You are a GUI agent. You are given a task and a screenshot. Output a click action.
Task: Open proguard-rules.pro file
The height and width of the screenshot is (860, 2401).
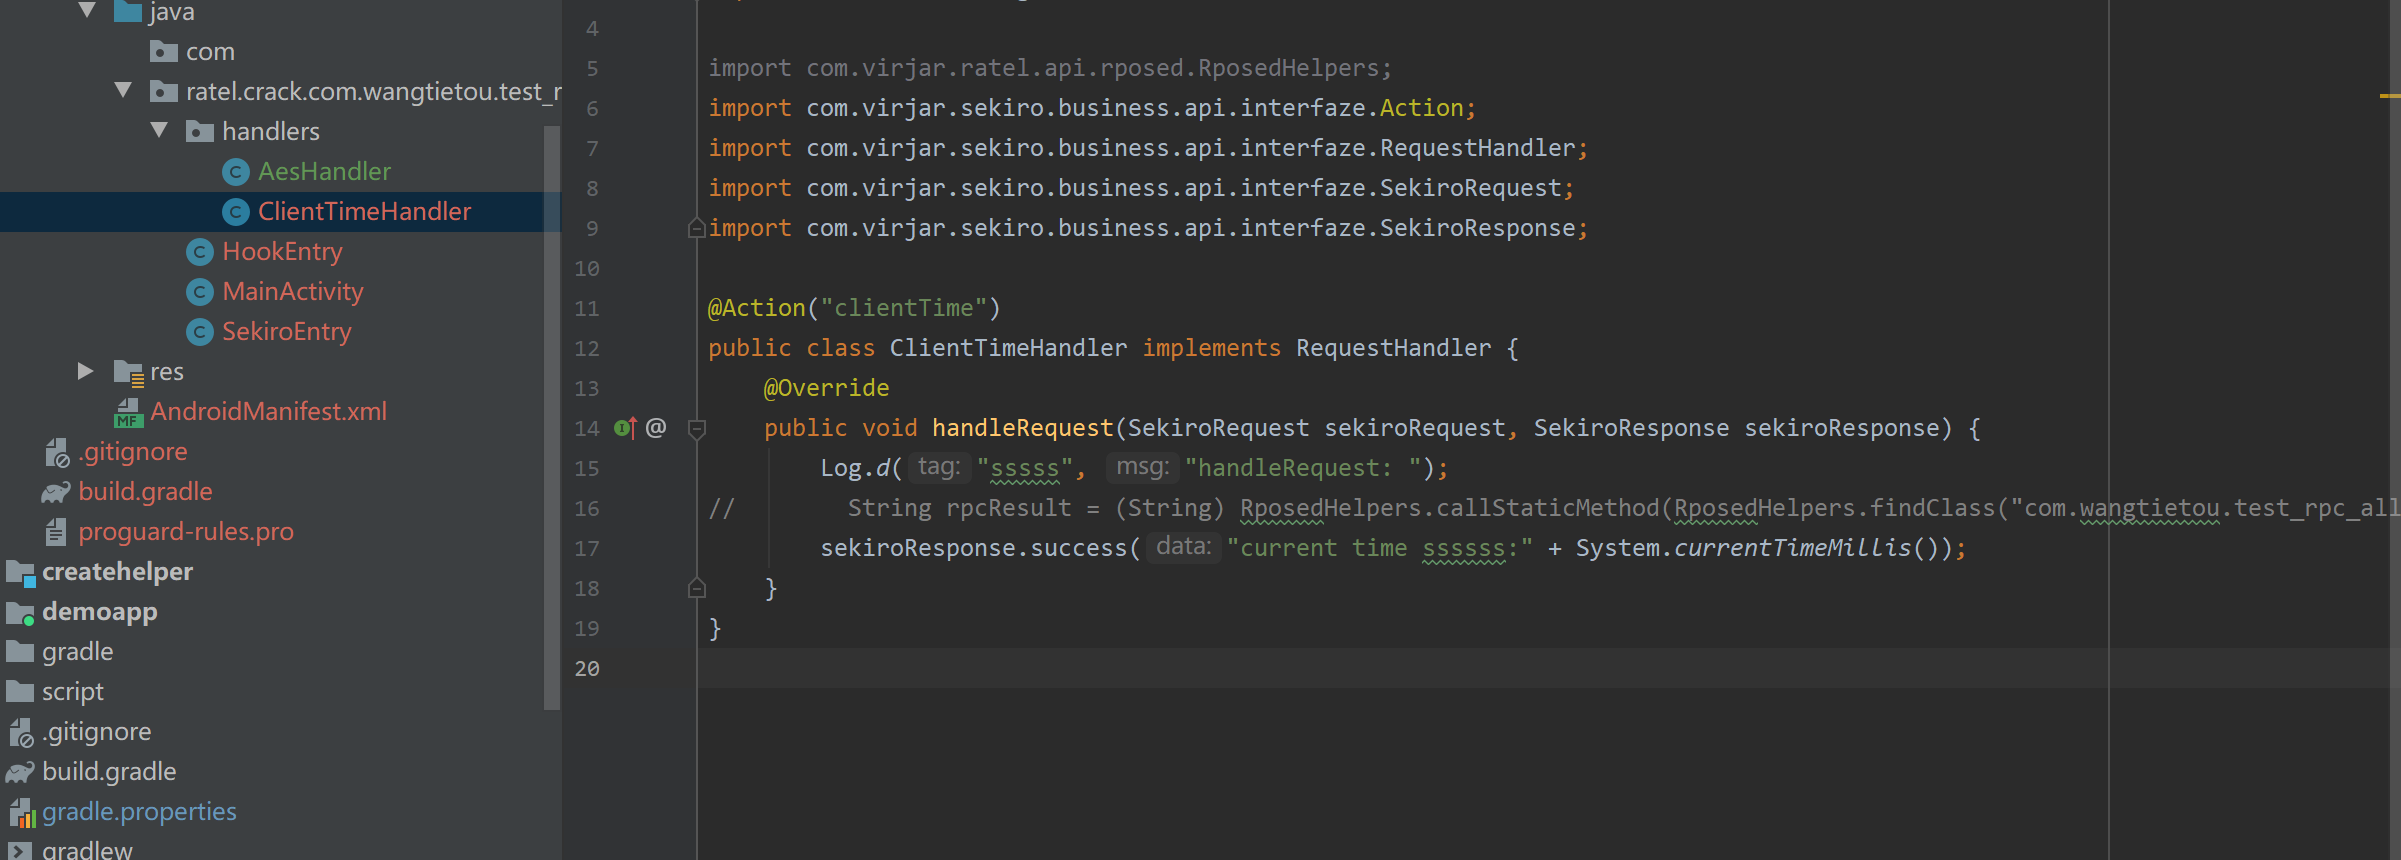point(186,531)
